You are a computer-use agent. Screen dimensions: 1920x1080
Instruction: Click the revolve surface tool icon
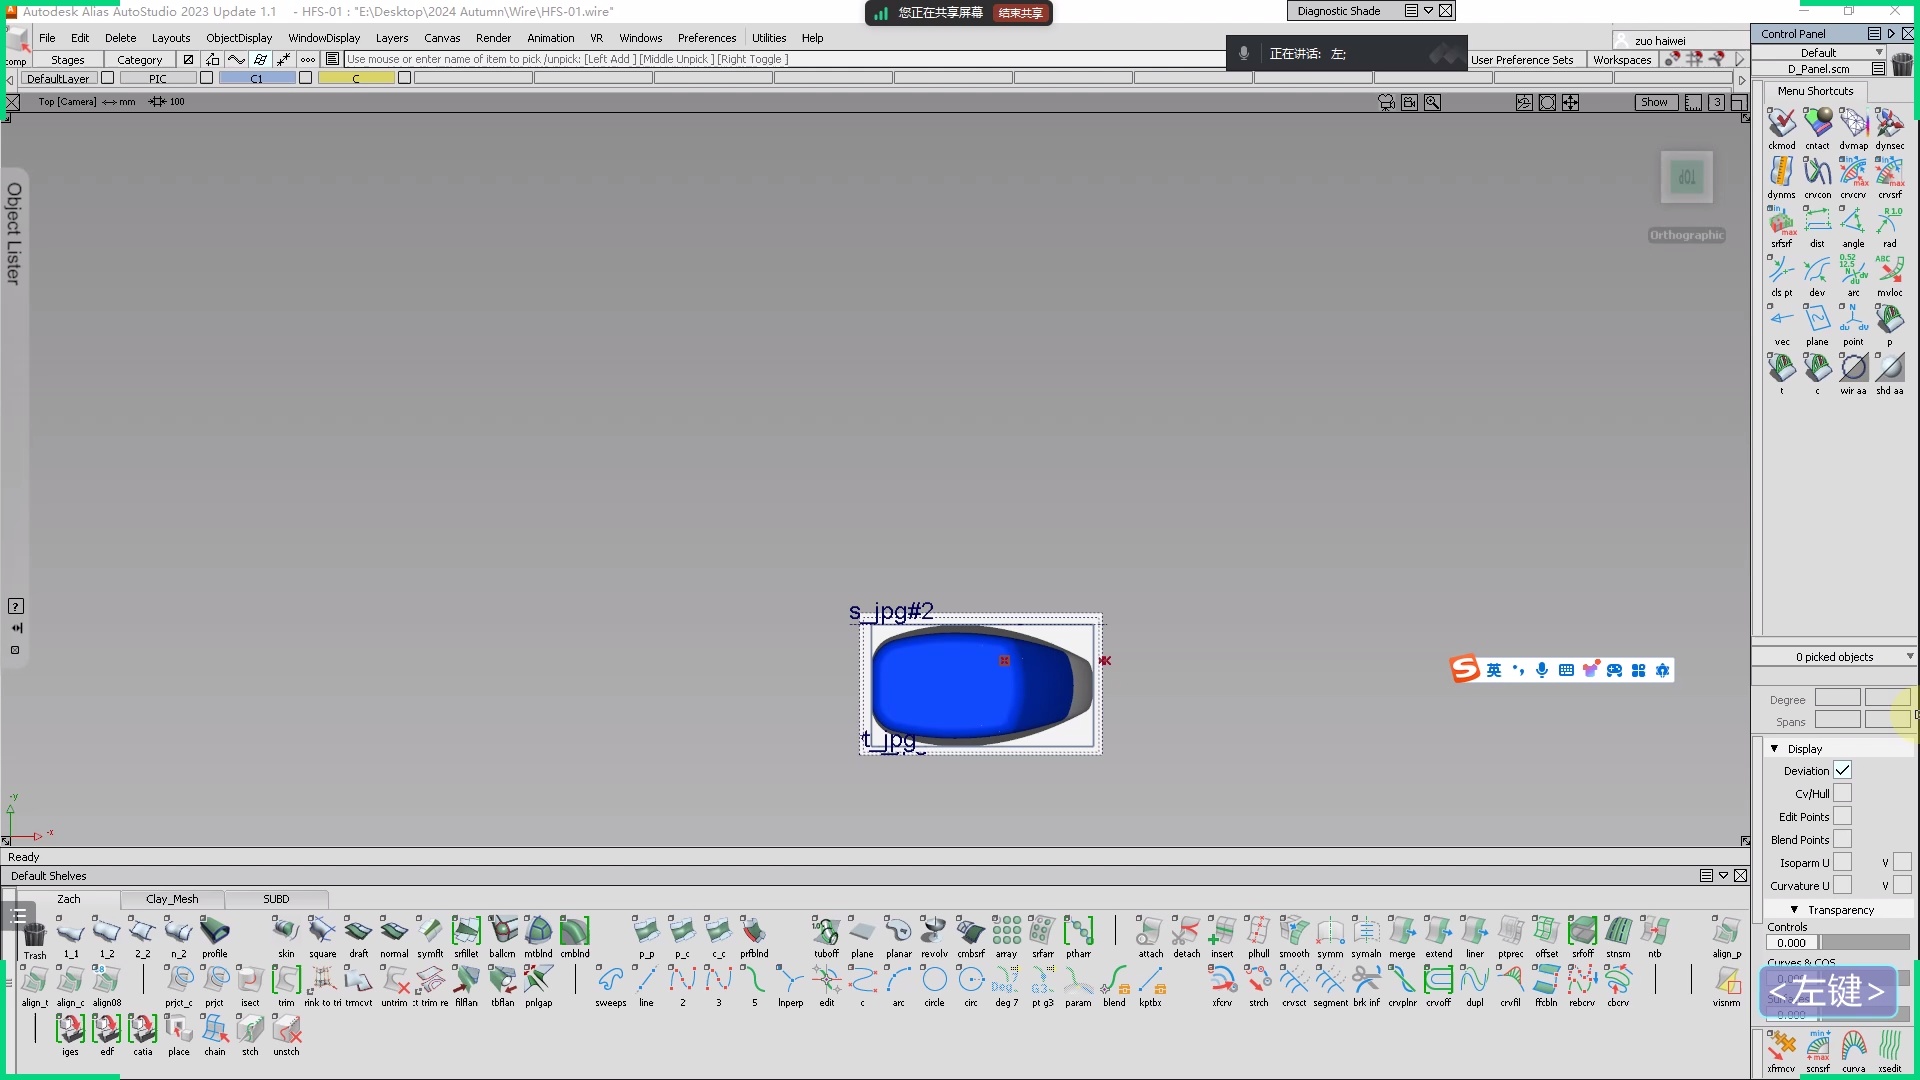(x=933, y=932)
